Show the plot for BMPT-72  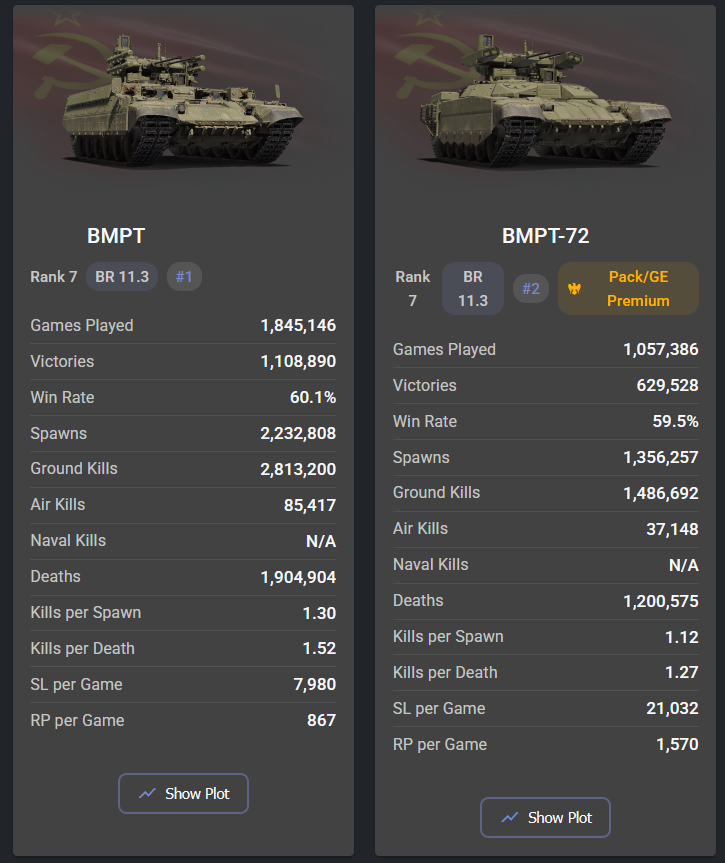[545, 817]
